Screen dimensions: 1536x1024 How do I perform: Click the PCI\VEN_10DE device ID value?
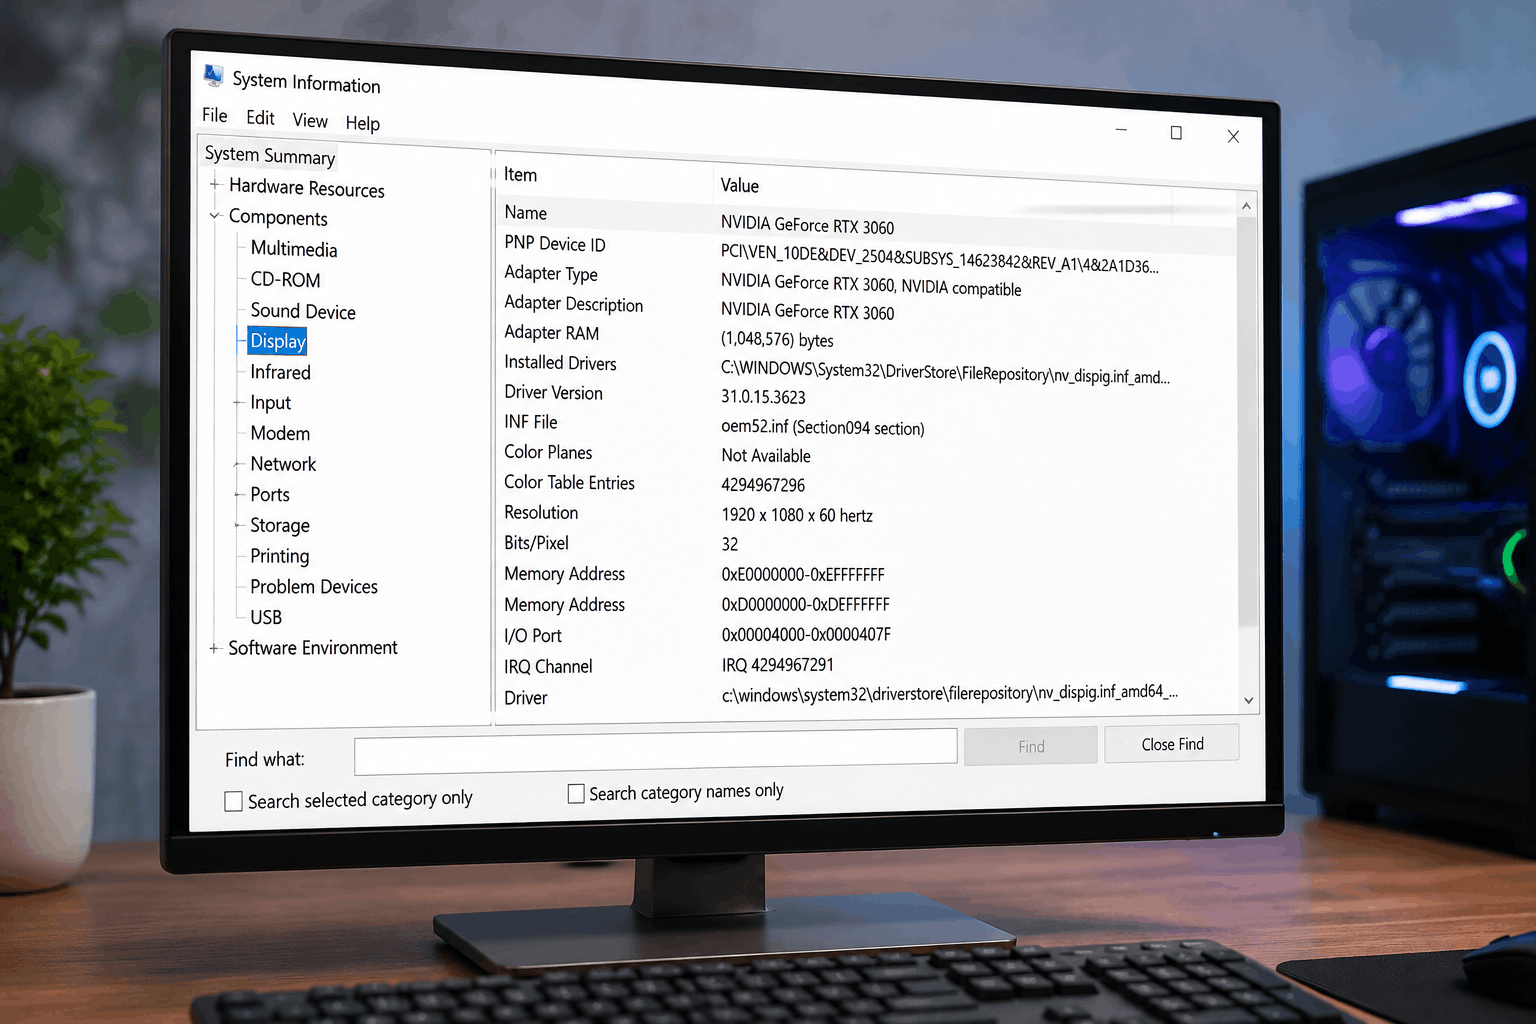(x=940, y=259)
